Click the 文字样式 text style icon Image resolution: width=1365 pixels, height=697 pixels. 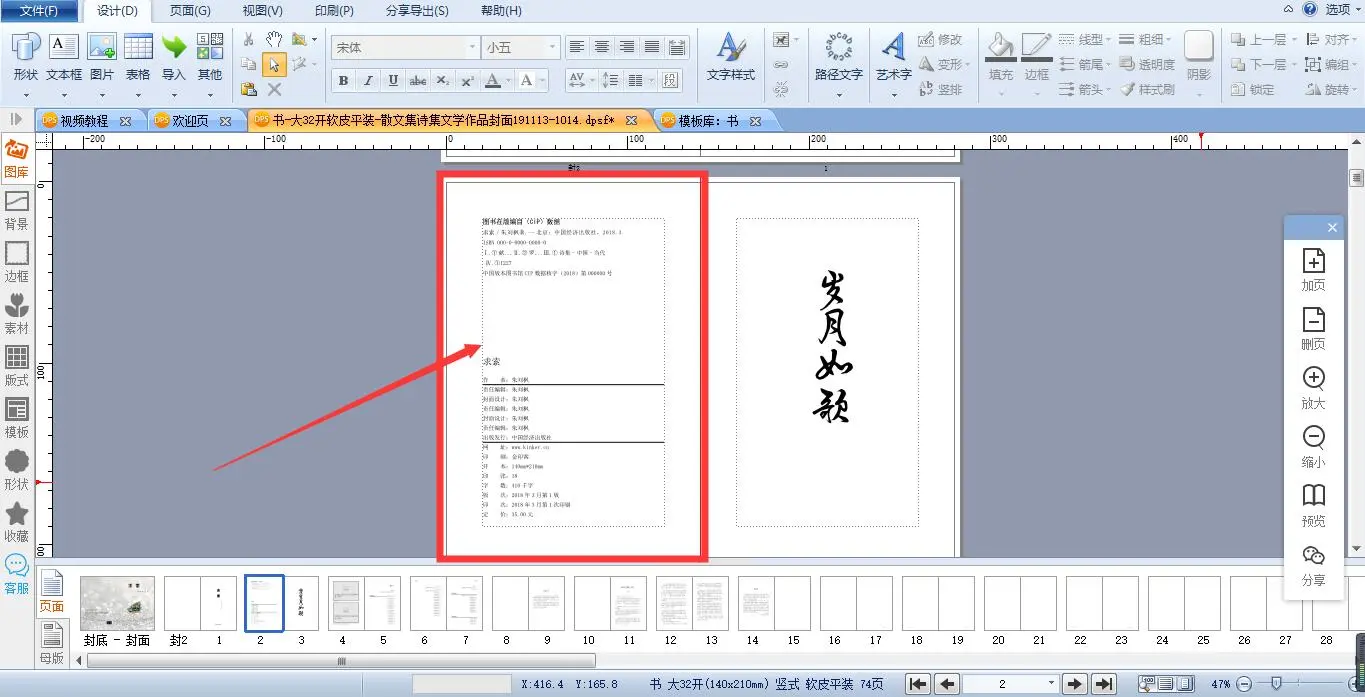pos(730,56)
